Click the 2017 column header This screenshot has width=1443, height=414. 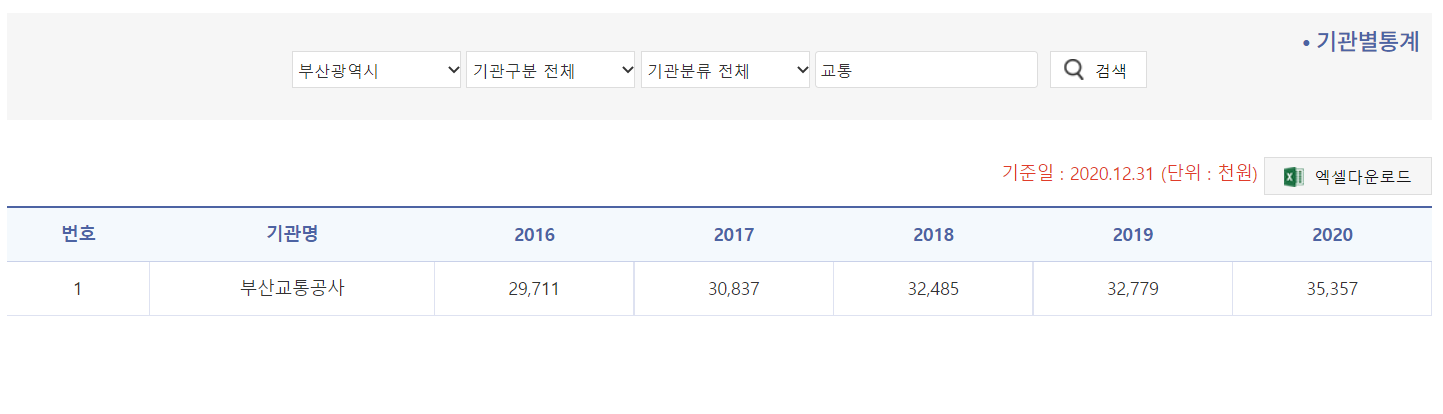734,235
